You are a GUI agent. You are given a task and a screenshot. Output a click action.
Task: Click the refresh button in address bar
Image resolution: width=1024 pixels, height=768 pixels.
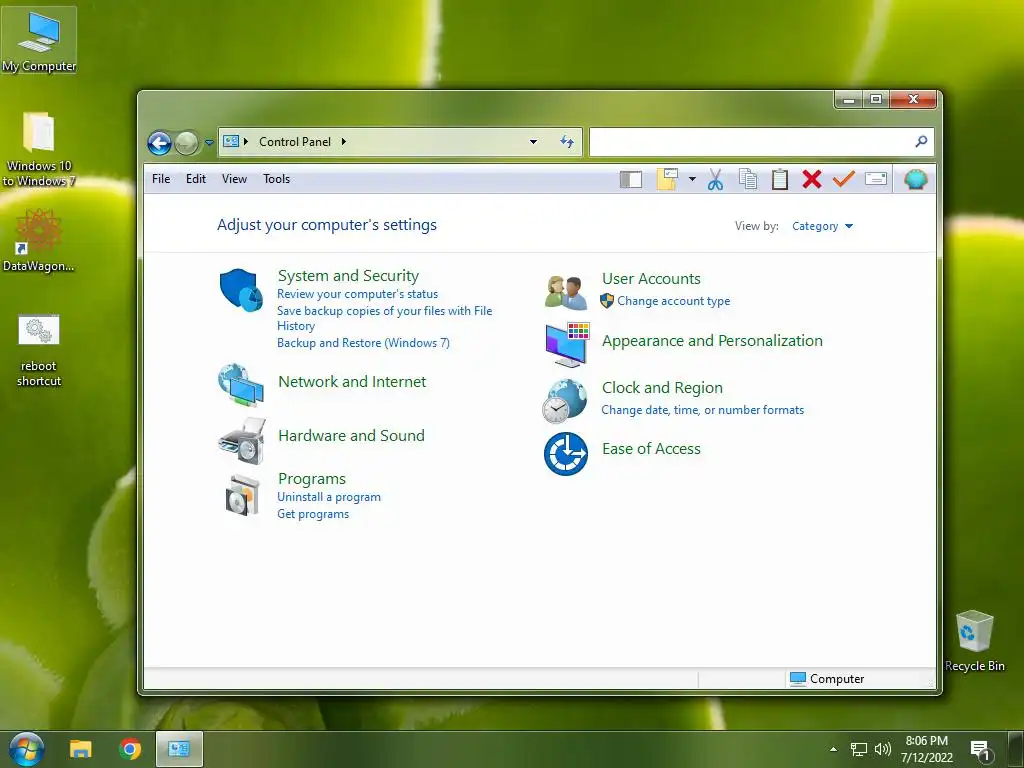[567, 142]
